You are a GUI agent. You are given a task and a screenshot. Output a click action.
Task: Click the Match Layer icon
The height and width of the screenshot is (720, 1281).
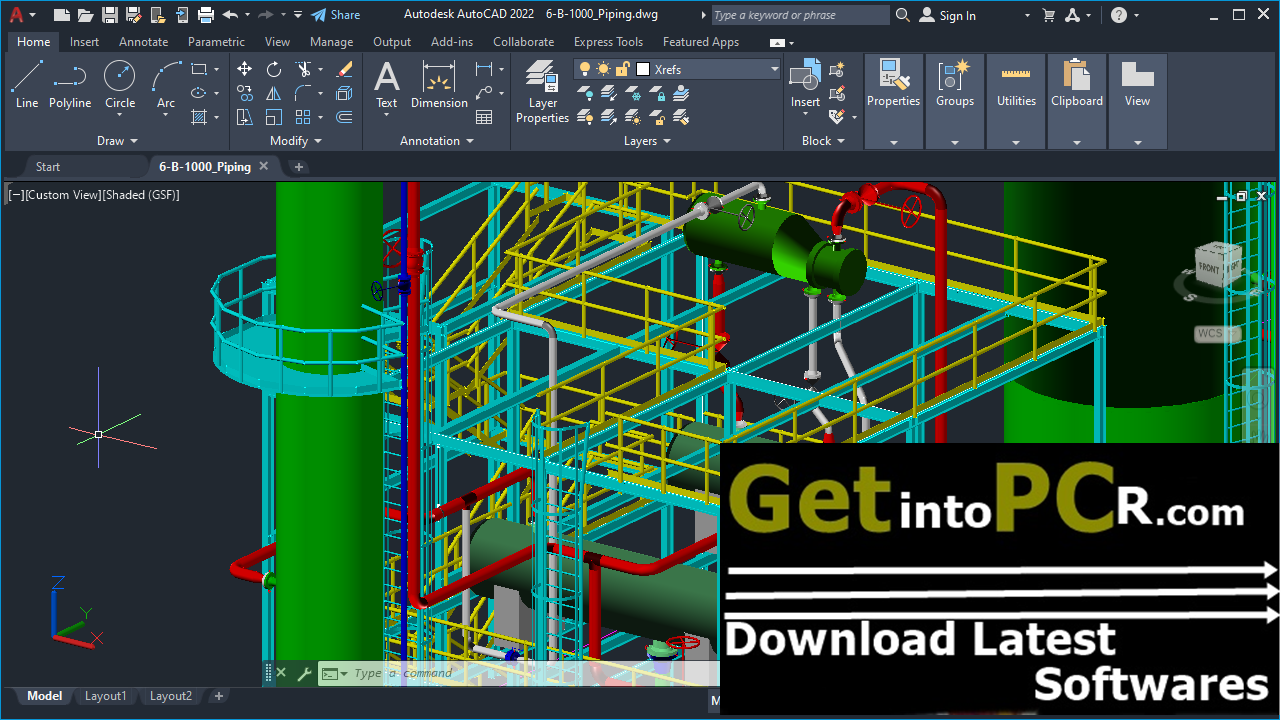click(x=683, y=117)
